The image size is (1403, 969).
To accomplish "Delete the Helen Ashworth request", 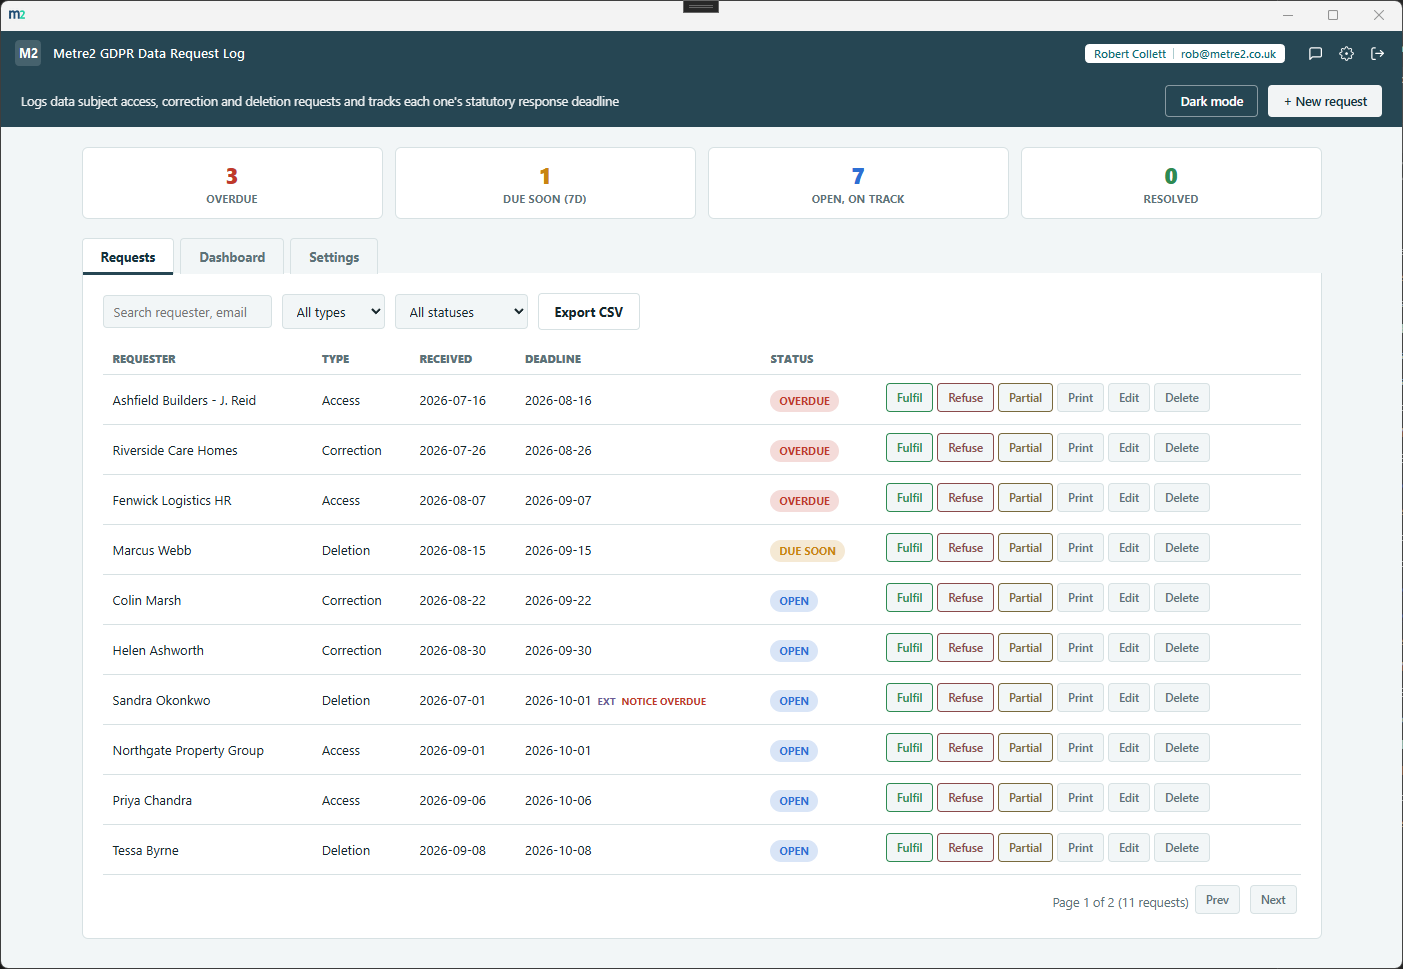I will point(1182,648).
